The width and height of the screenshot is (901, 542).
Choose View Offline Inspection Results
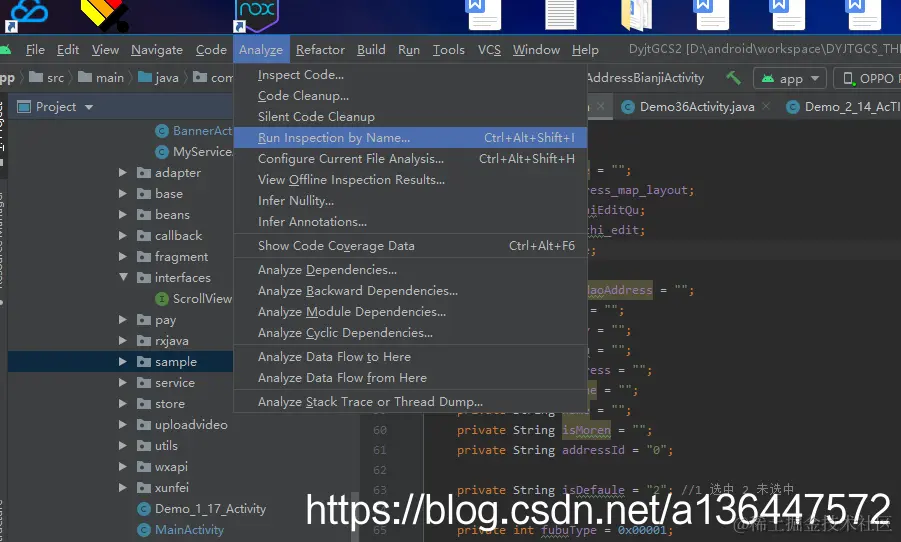tap(410, 180)
